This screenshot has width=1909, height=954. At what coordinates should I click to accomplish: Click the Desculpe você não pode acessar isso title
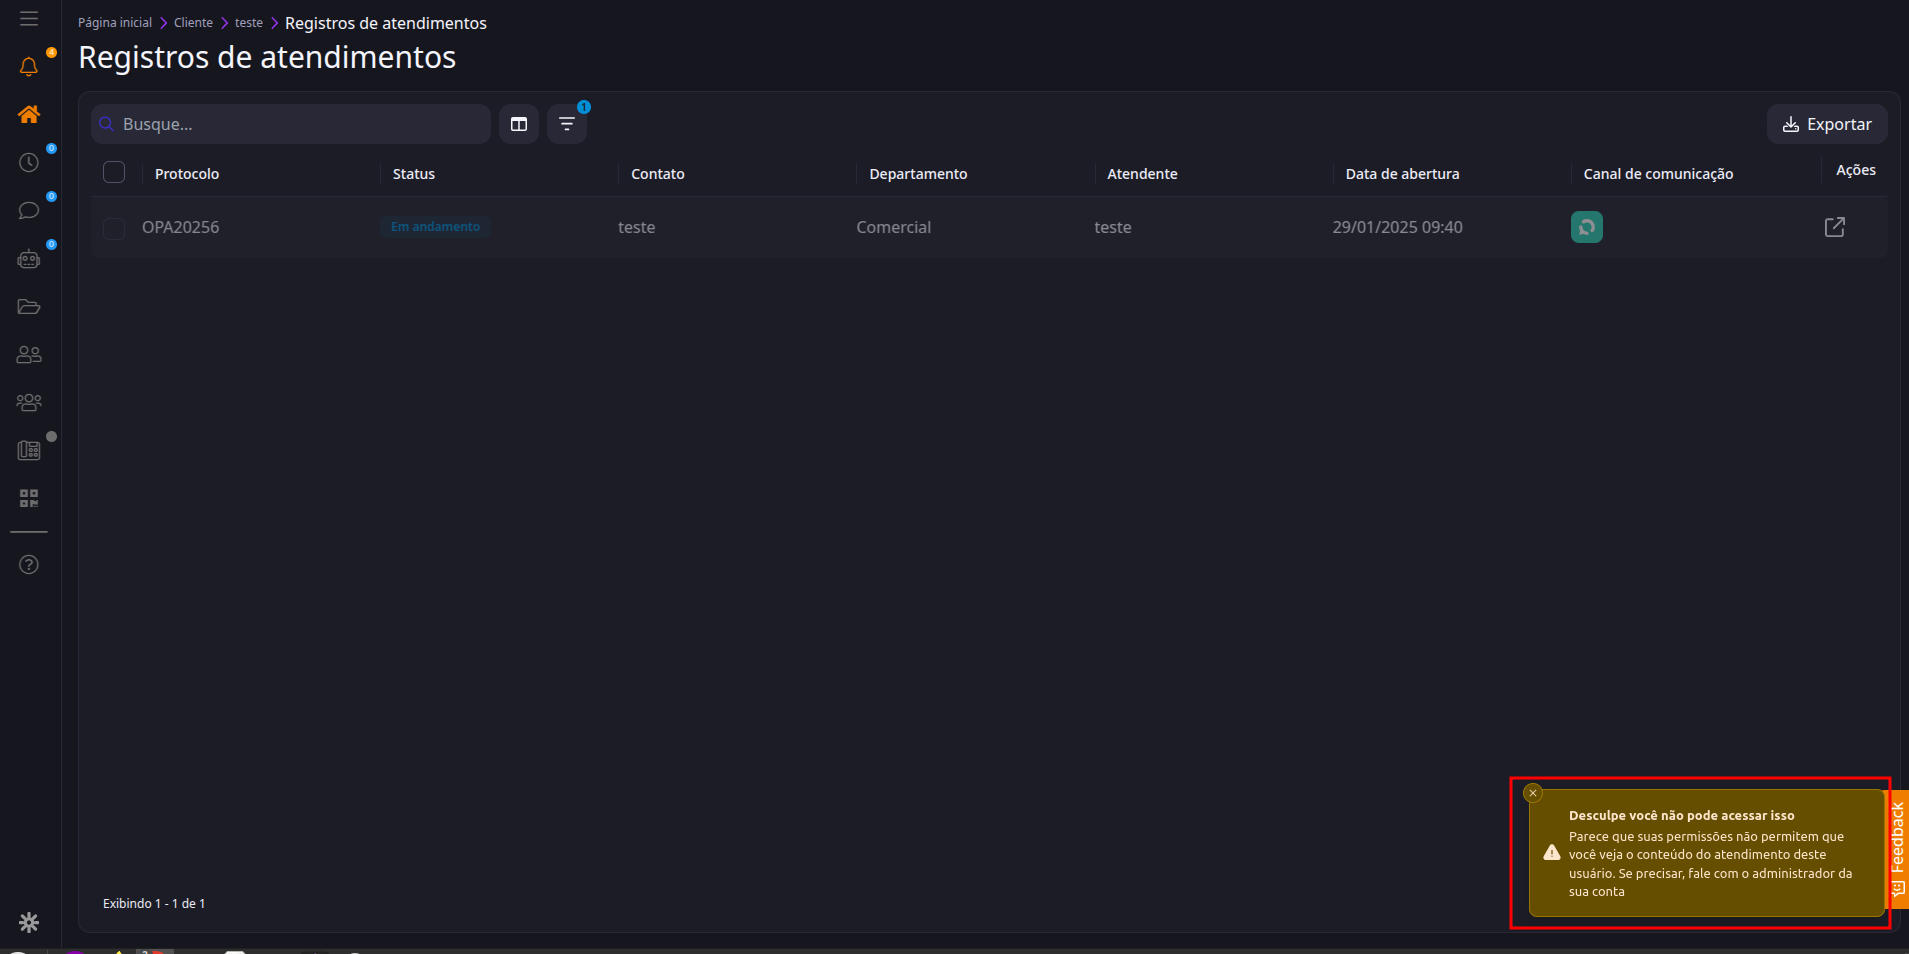point(1681,816)
